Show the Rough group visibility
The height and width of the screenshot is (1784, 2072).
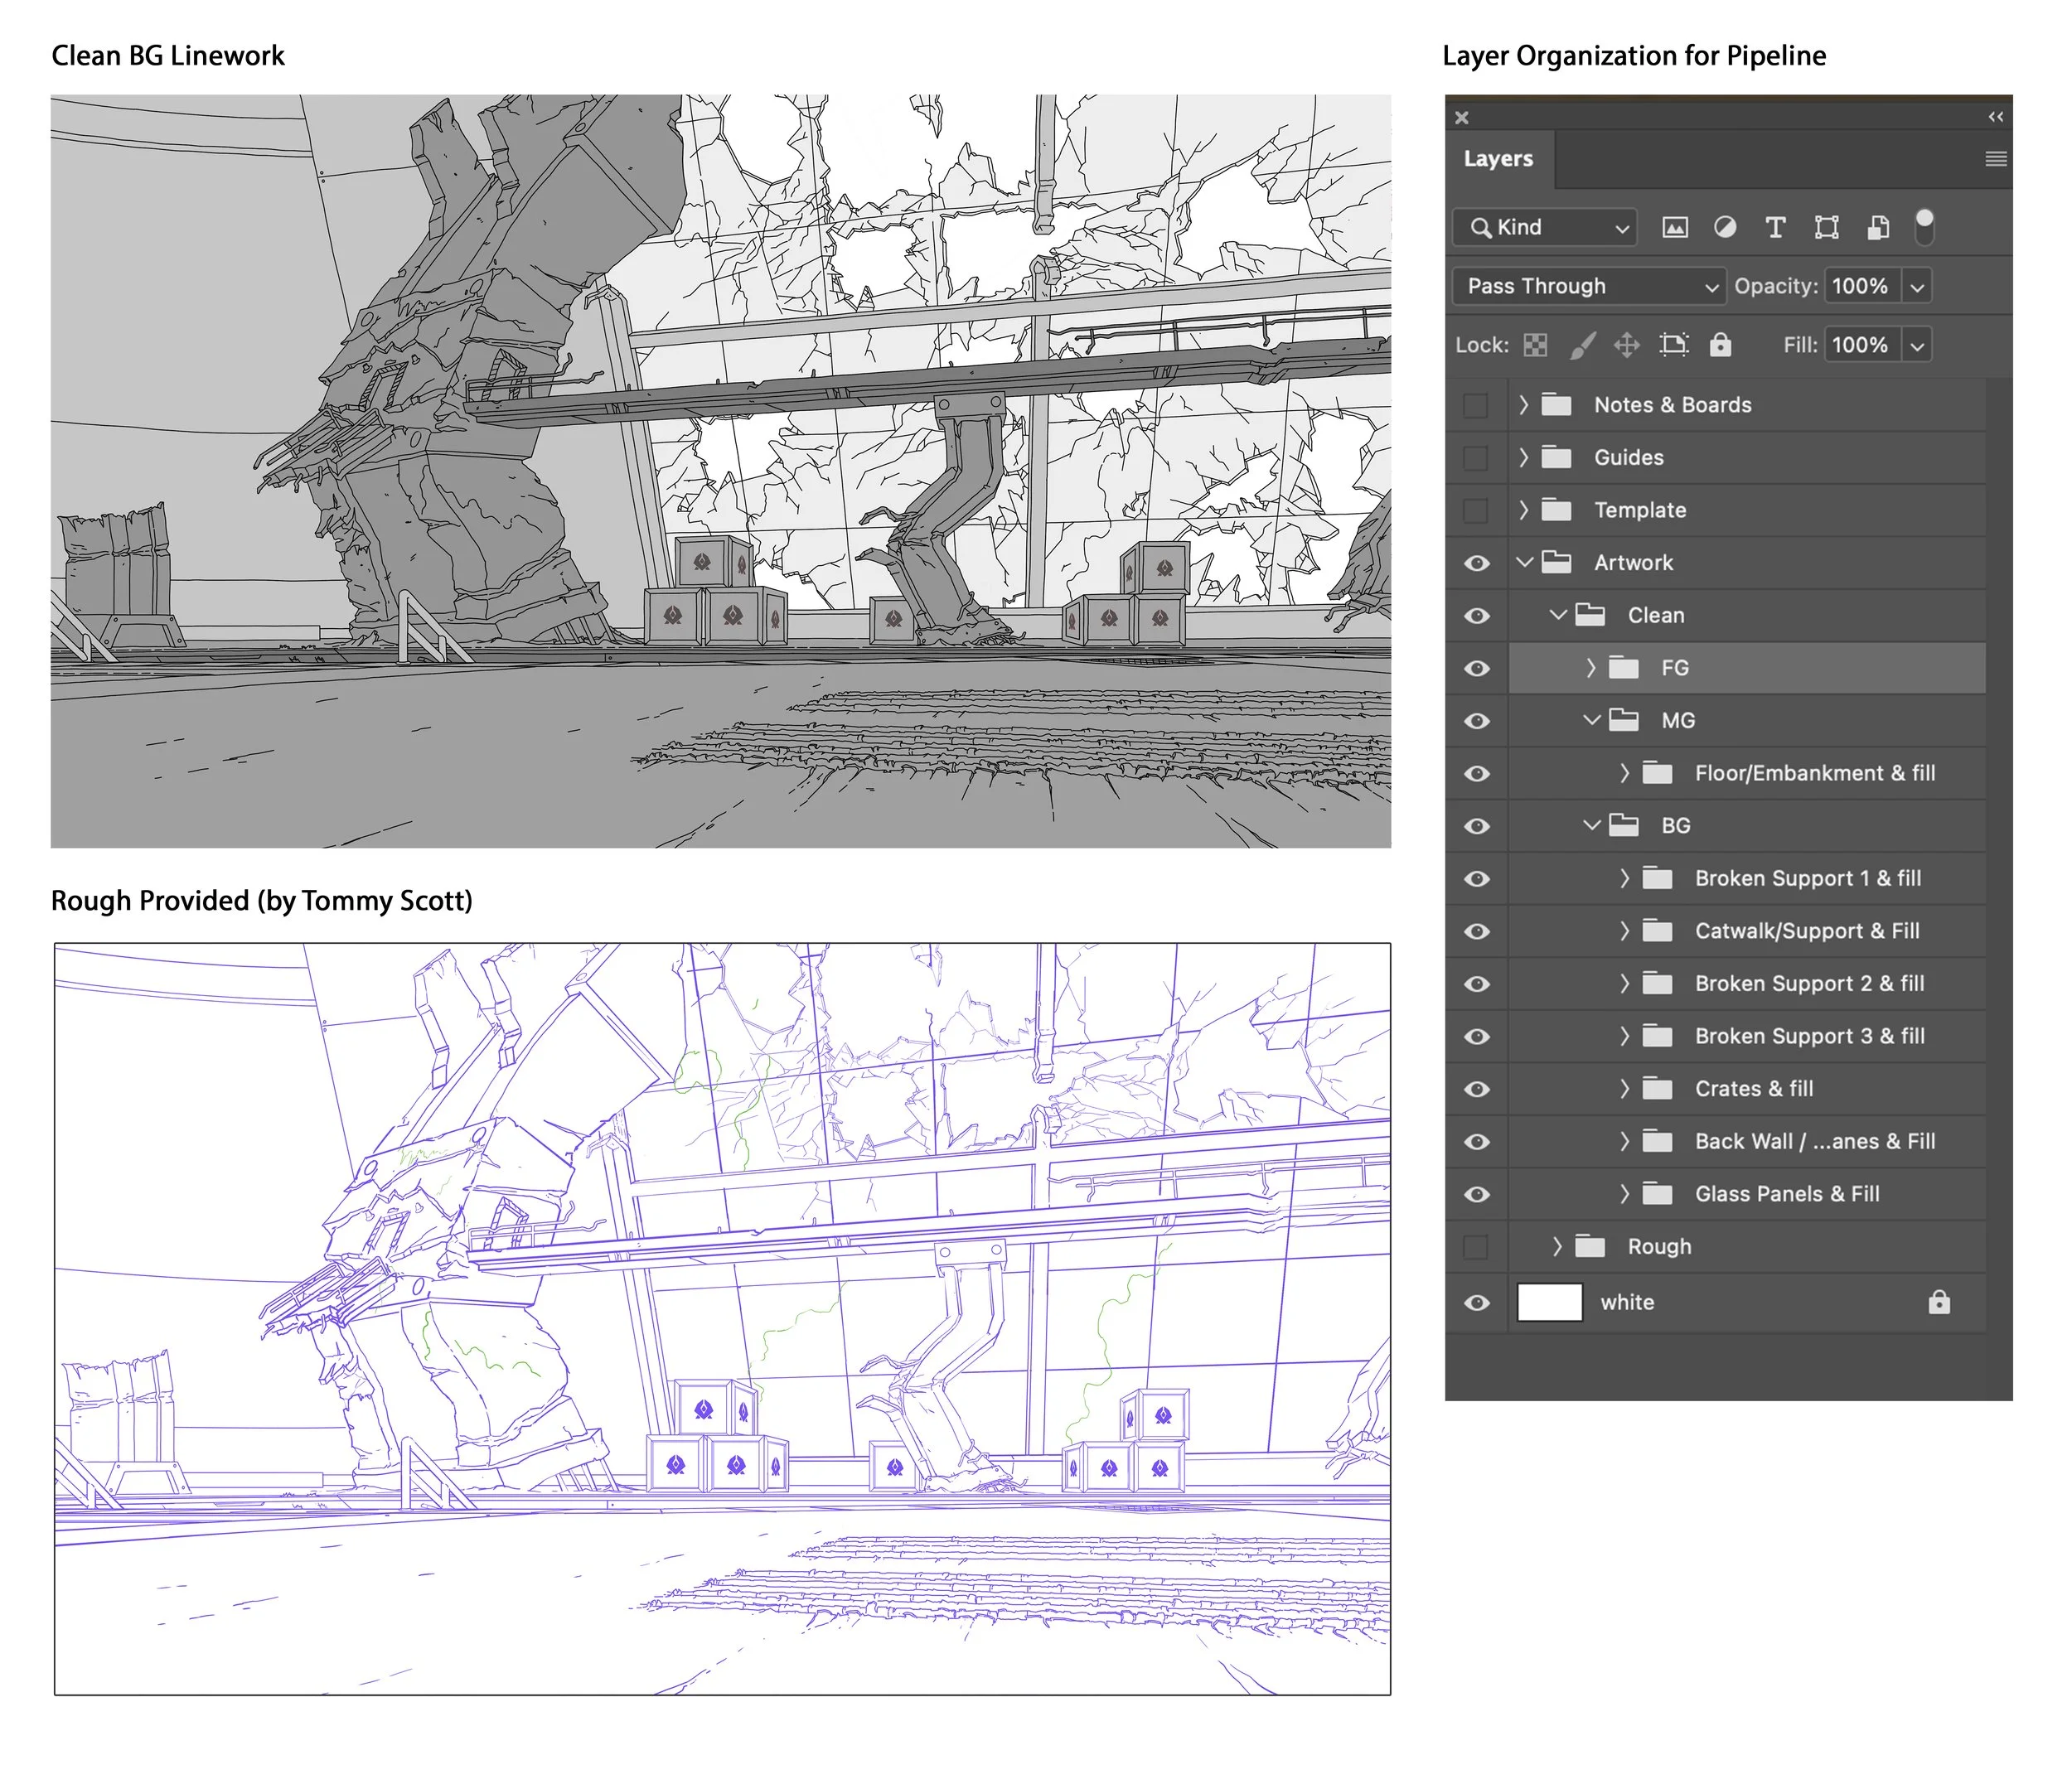coord(1476,1247)
